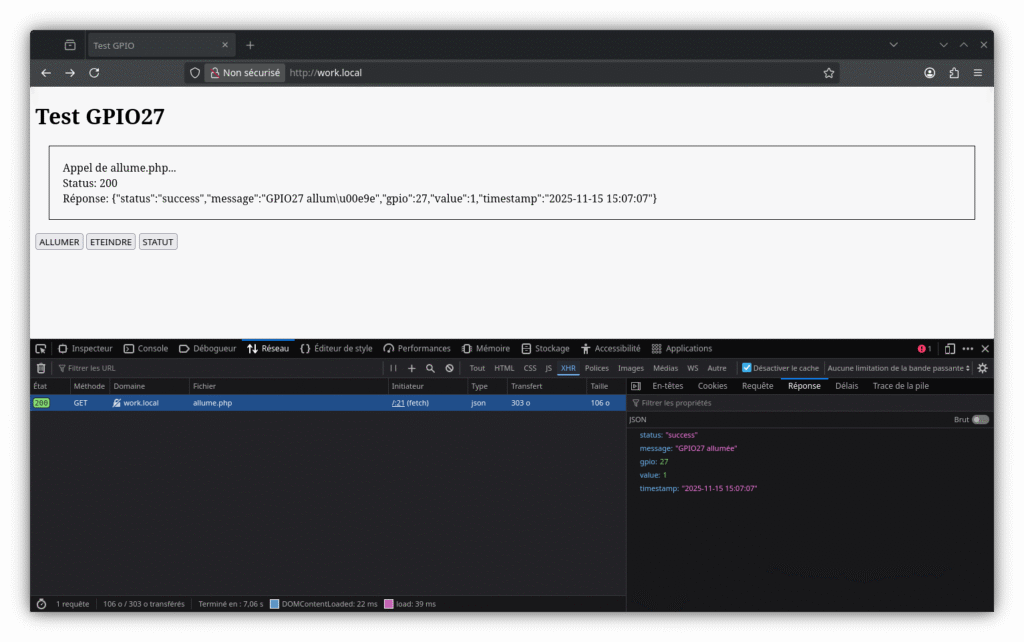Open network settings gear icon
This screenshot has height=642, width=1024.
(x=982, y=368)
